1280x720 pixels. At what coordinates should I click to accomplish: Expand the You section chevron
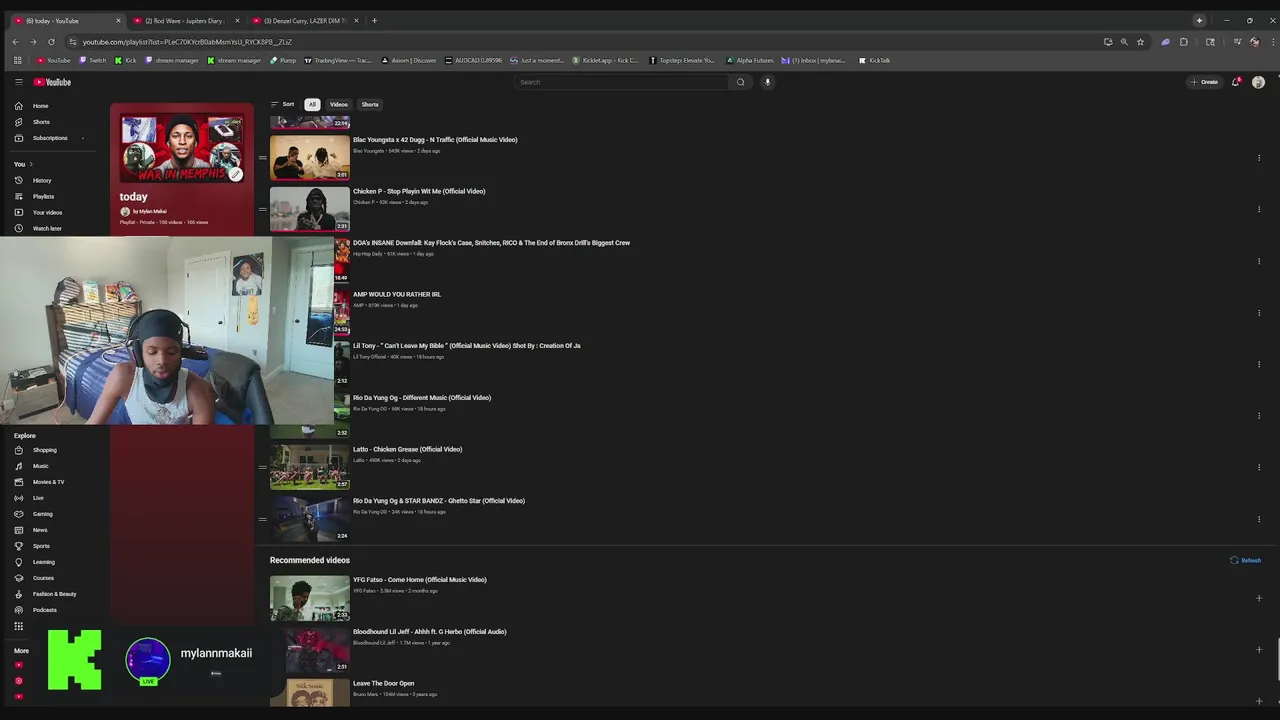coord(31,164)
